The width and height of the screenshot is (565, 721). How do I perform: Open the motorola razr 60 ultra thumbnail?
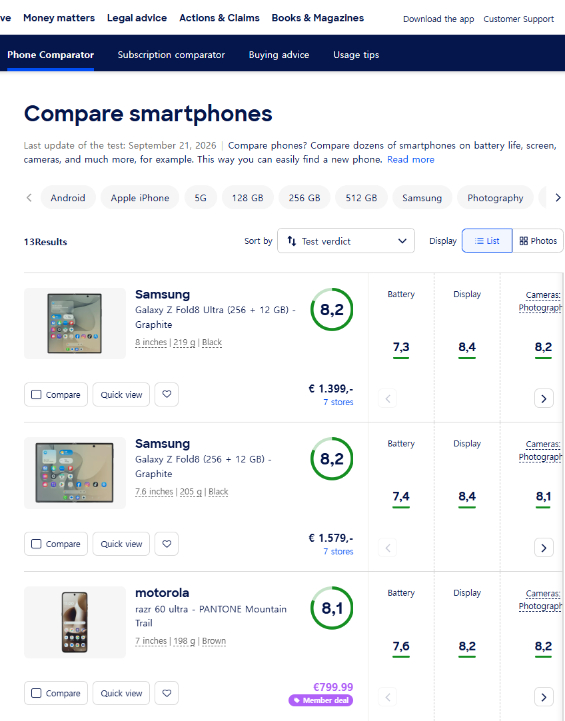pos(74,622)
